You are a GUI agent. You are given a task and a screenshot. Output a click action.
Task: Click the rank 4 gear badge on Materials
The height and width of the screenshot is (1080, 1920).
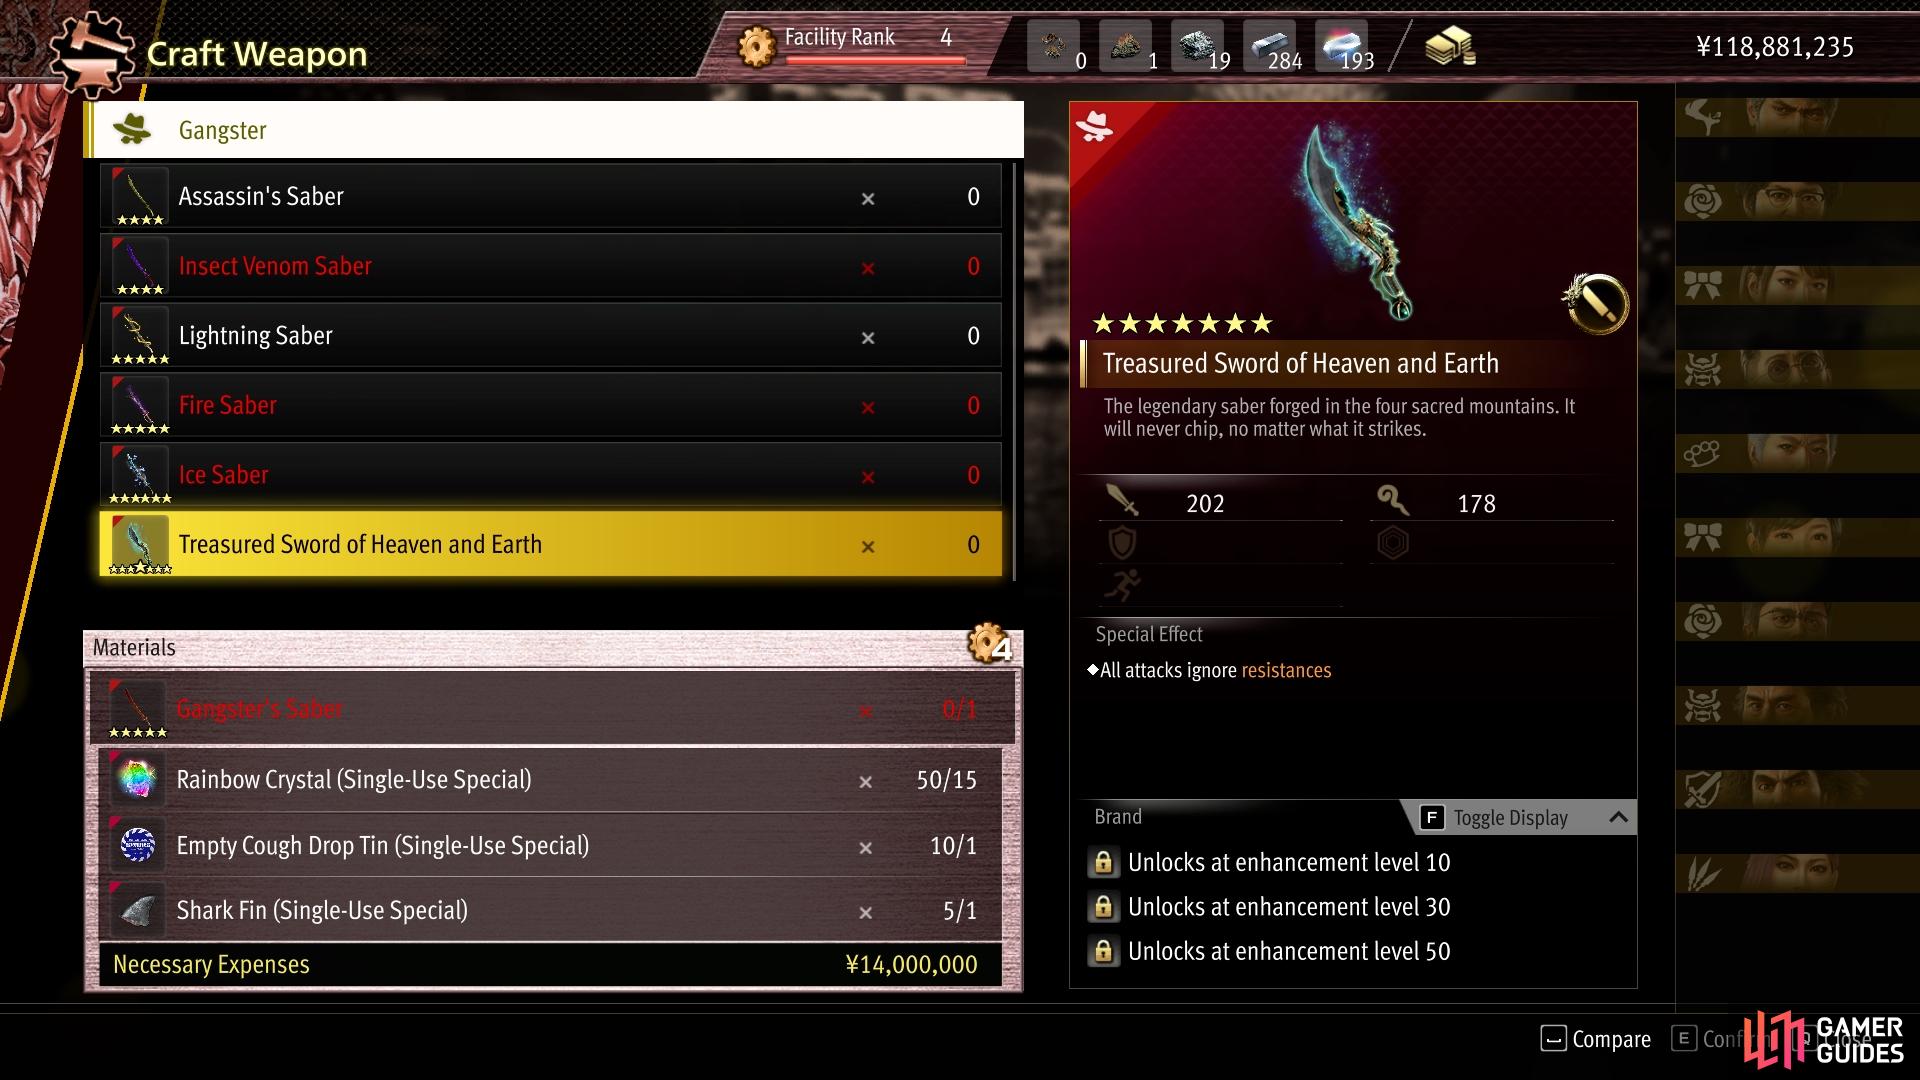(990, 644)
